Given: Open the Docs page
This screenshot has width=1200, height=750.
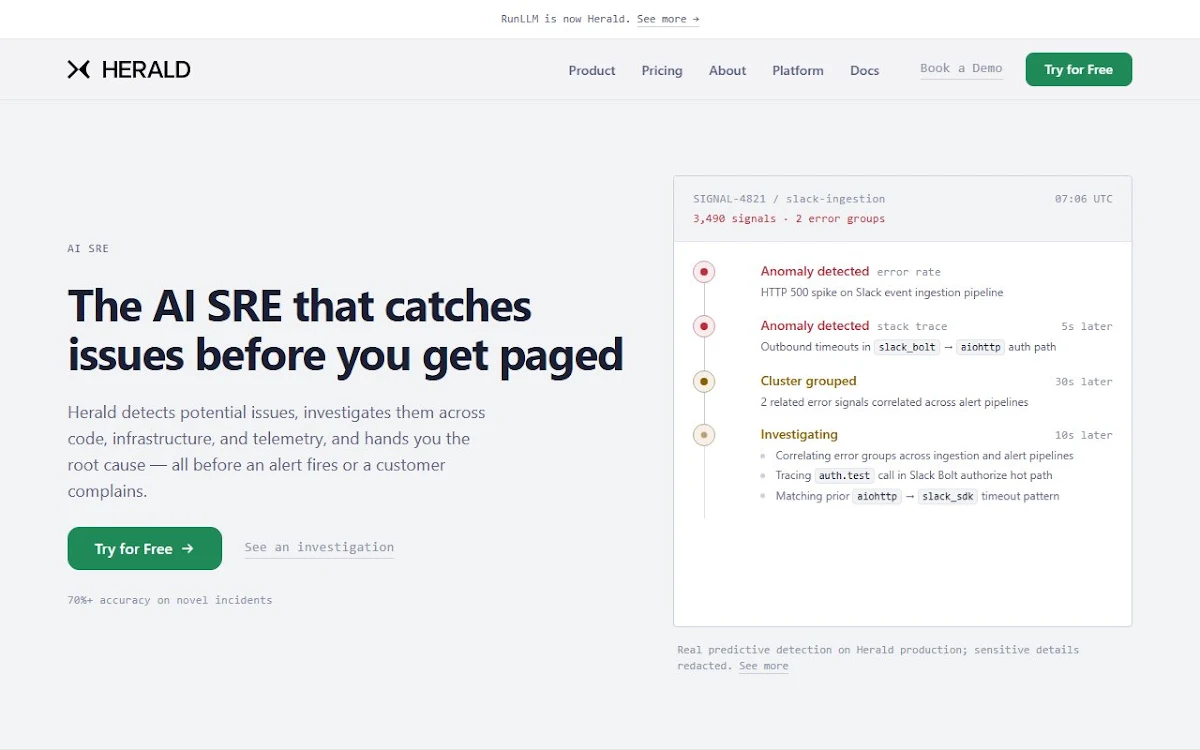Looking at the screenshot, I should [x=864, y=70].
